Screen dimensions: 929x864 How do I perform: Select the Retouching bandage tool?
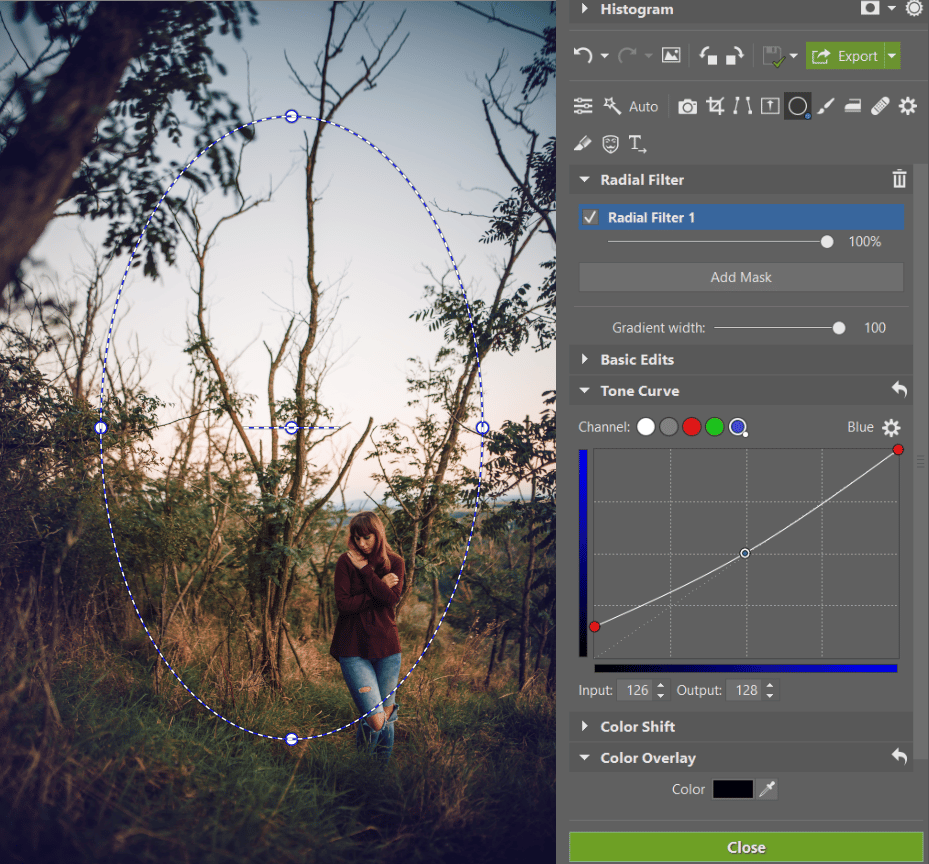click(880, 107)
